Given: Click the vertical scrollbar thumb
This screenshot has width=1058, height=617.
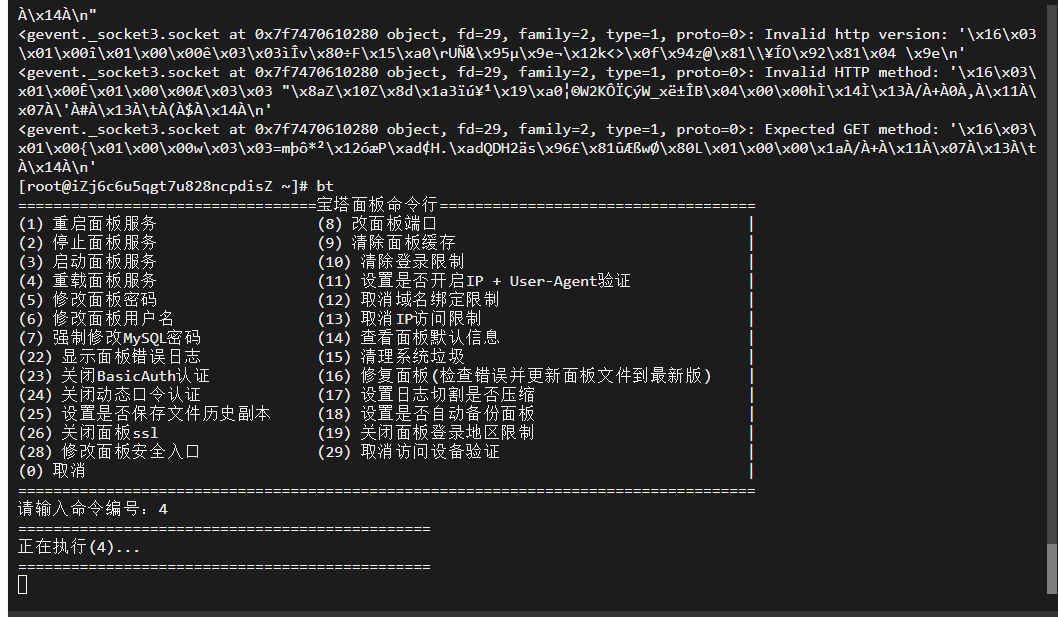Looking at the screenshot, I should (x=1051, y=568).
